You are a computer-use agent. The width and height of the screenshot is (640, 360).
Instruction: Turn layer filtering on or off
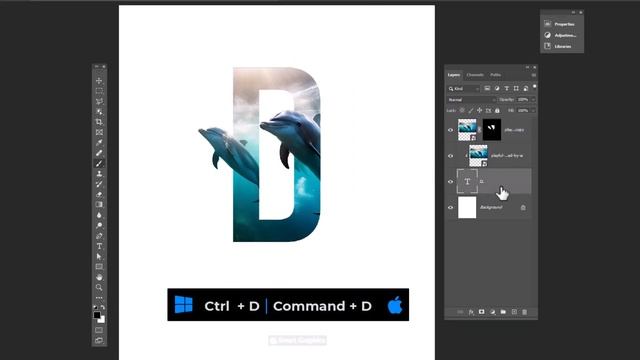pyautogui.click(x=534, y=87)
